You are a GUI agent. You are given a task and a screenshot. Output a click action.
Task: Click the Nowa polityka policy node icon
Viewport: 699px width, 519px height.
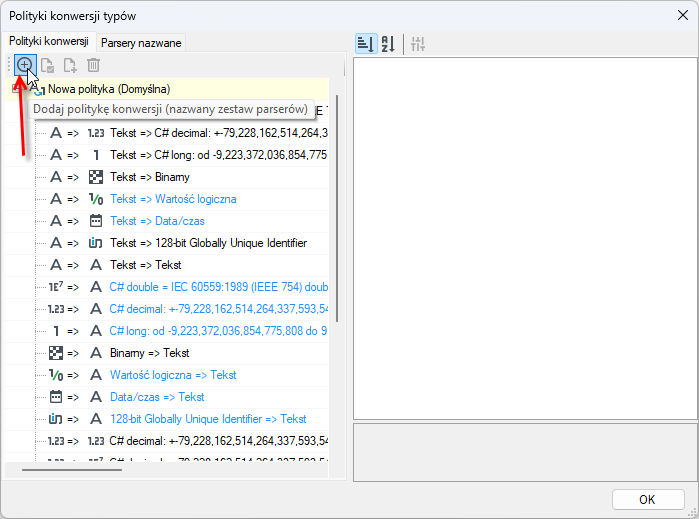[x=37, y=89]
